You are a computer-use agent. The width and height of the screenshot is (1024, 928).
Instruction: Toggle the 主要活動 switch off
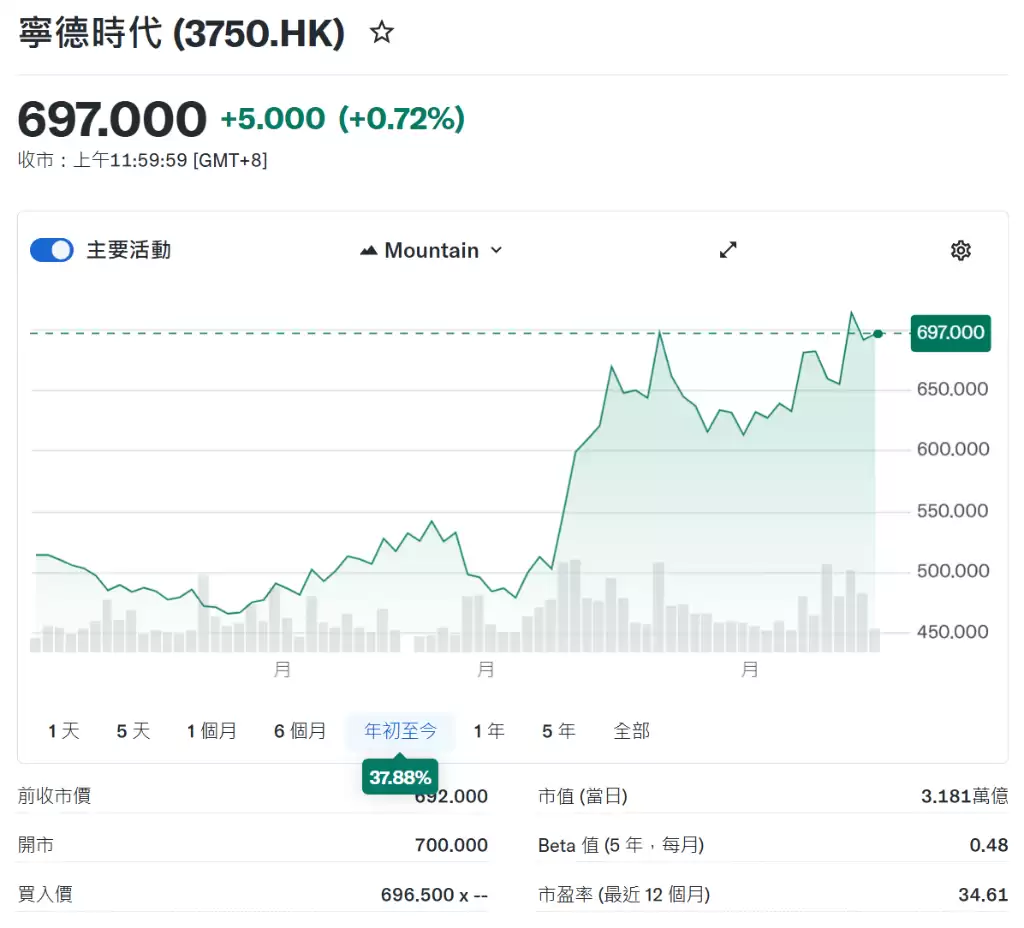tap(52, 250)
